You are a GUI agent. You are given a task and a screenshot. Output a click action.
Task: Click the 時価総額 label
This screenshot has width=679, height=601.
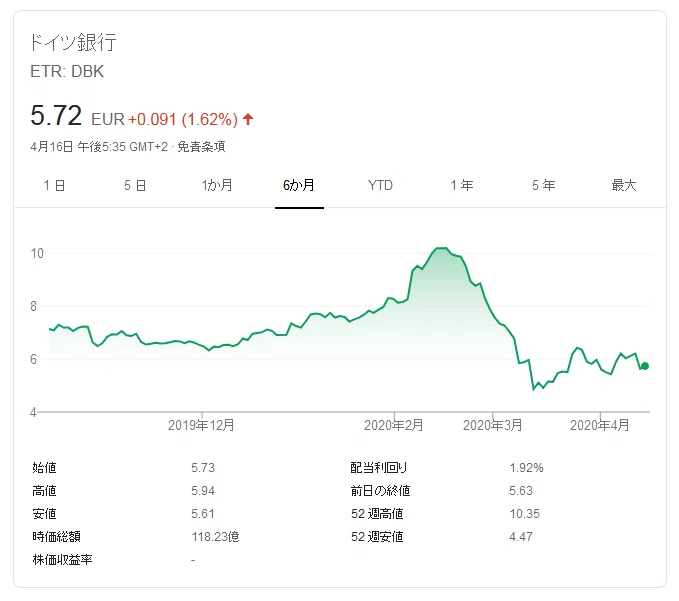pos(56,537)
